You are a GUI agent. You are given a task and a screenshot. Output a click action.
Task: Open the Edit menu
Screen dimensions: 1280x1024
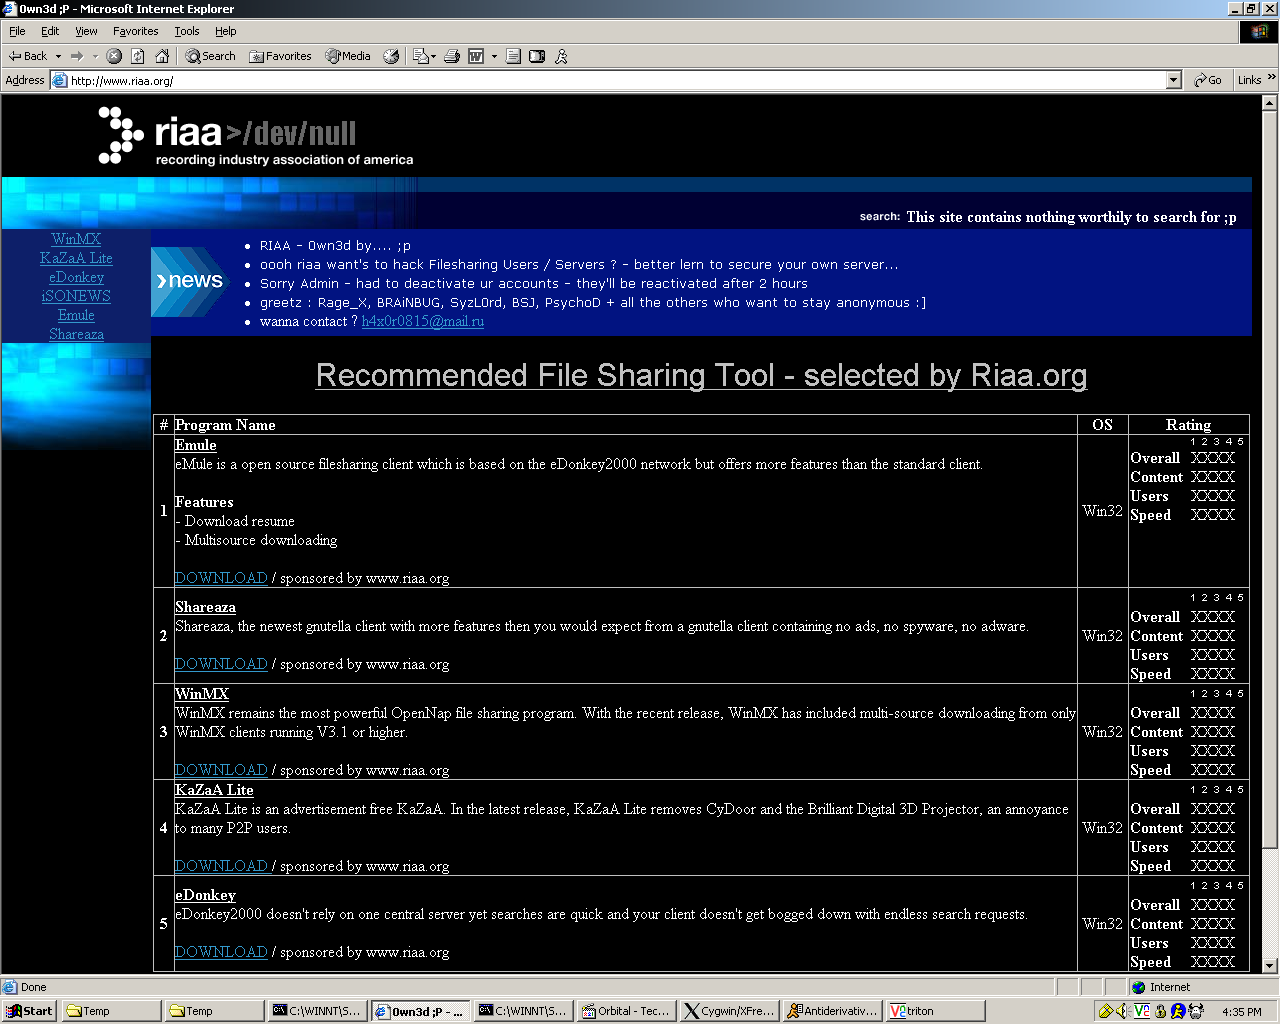pos(50,31)
